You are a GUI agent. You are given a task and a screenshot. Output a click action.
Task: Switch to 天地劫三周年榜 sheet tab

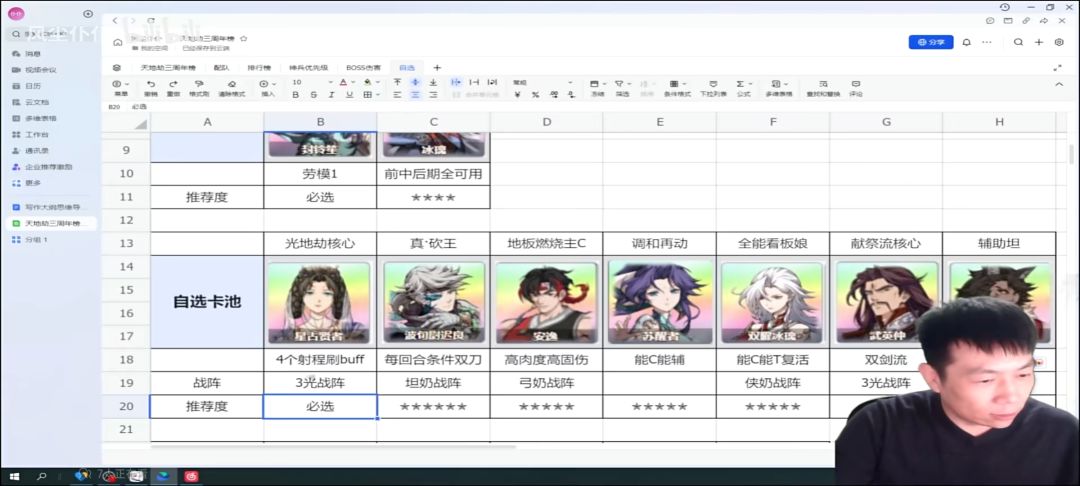(168, 67)
